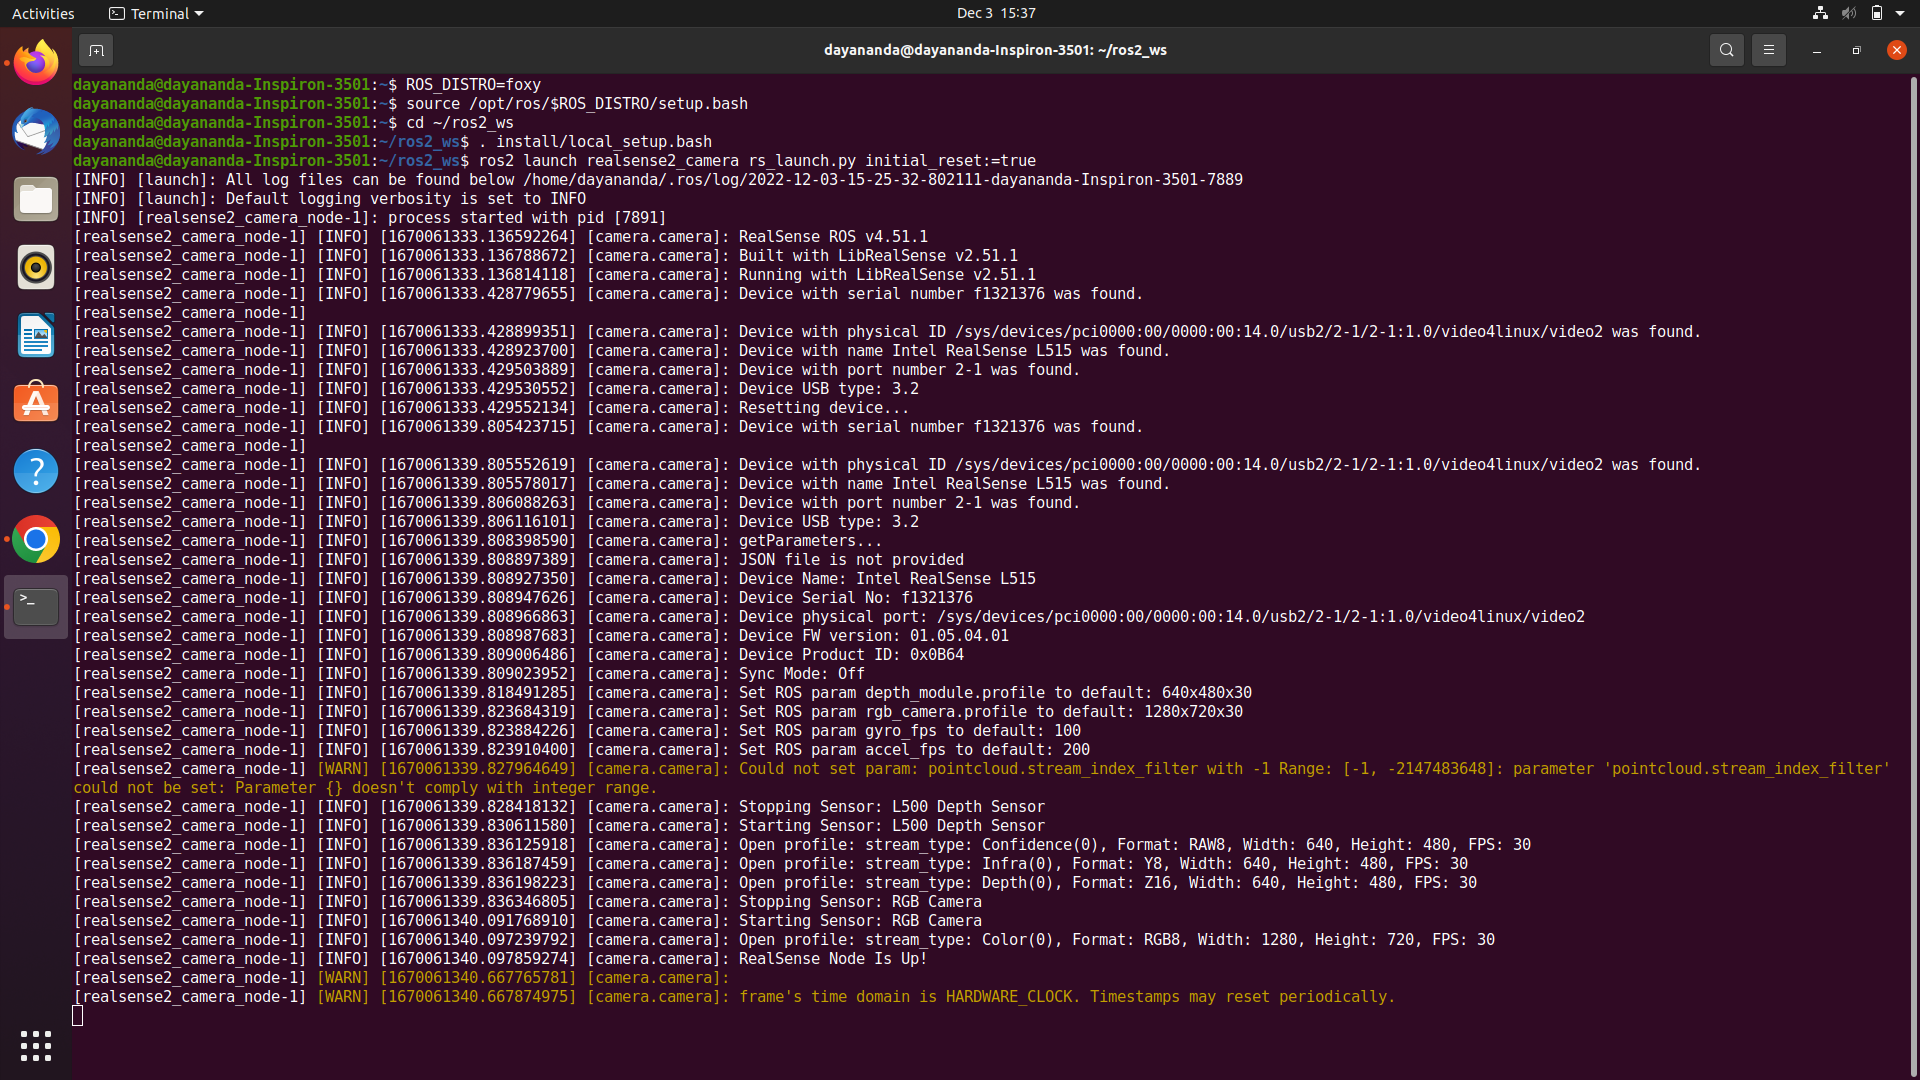Unmute audio via the muted speaker icon
The width and height of the screenshot is (1920, 1080).
[1847, 13]
